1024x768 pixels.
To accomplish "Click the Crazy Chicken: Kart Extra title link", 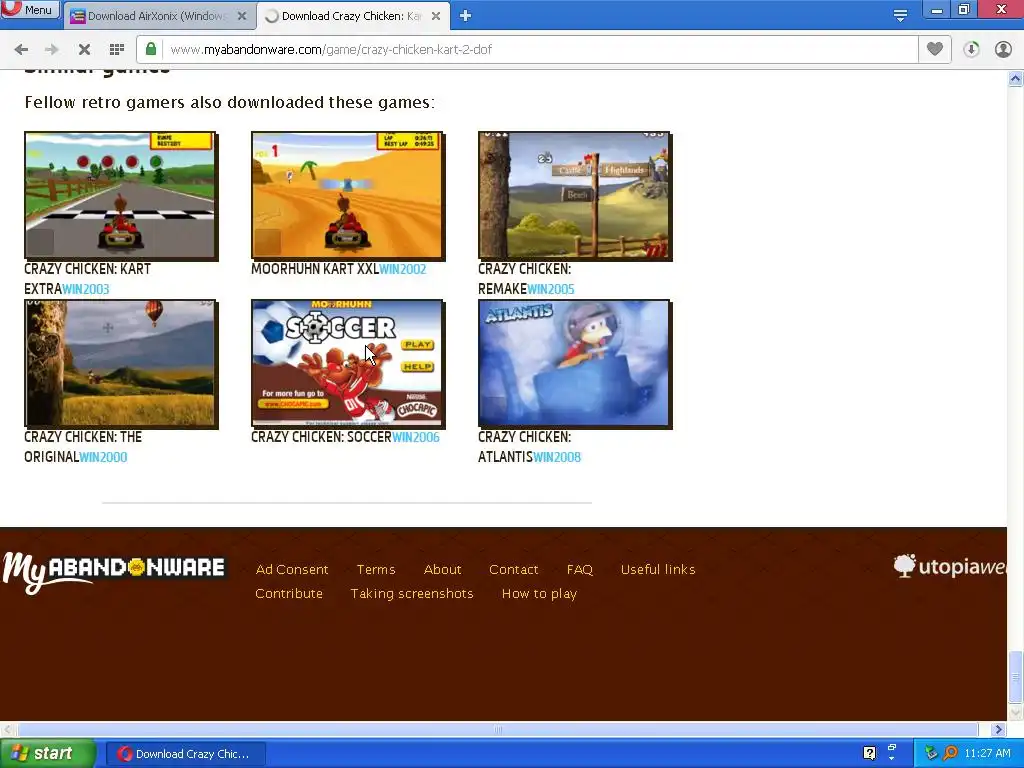I will tap(87, 279).
